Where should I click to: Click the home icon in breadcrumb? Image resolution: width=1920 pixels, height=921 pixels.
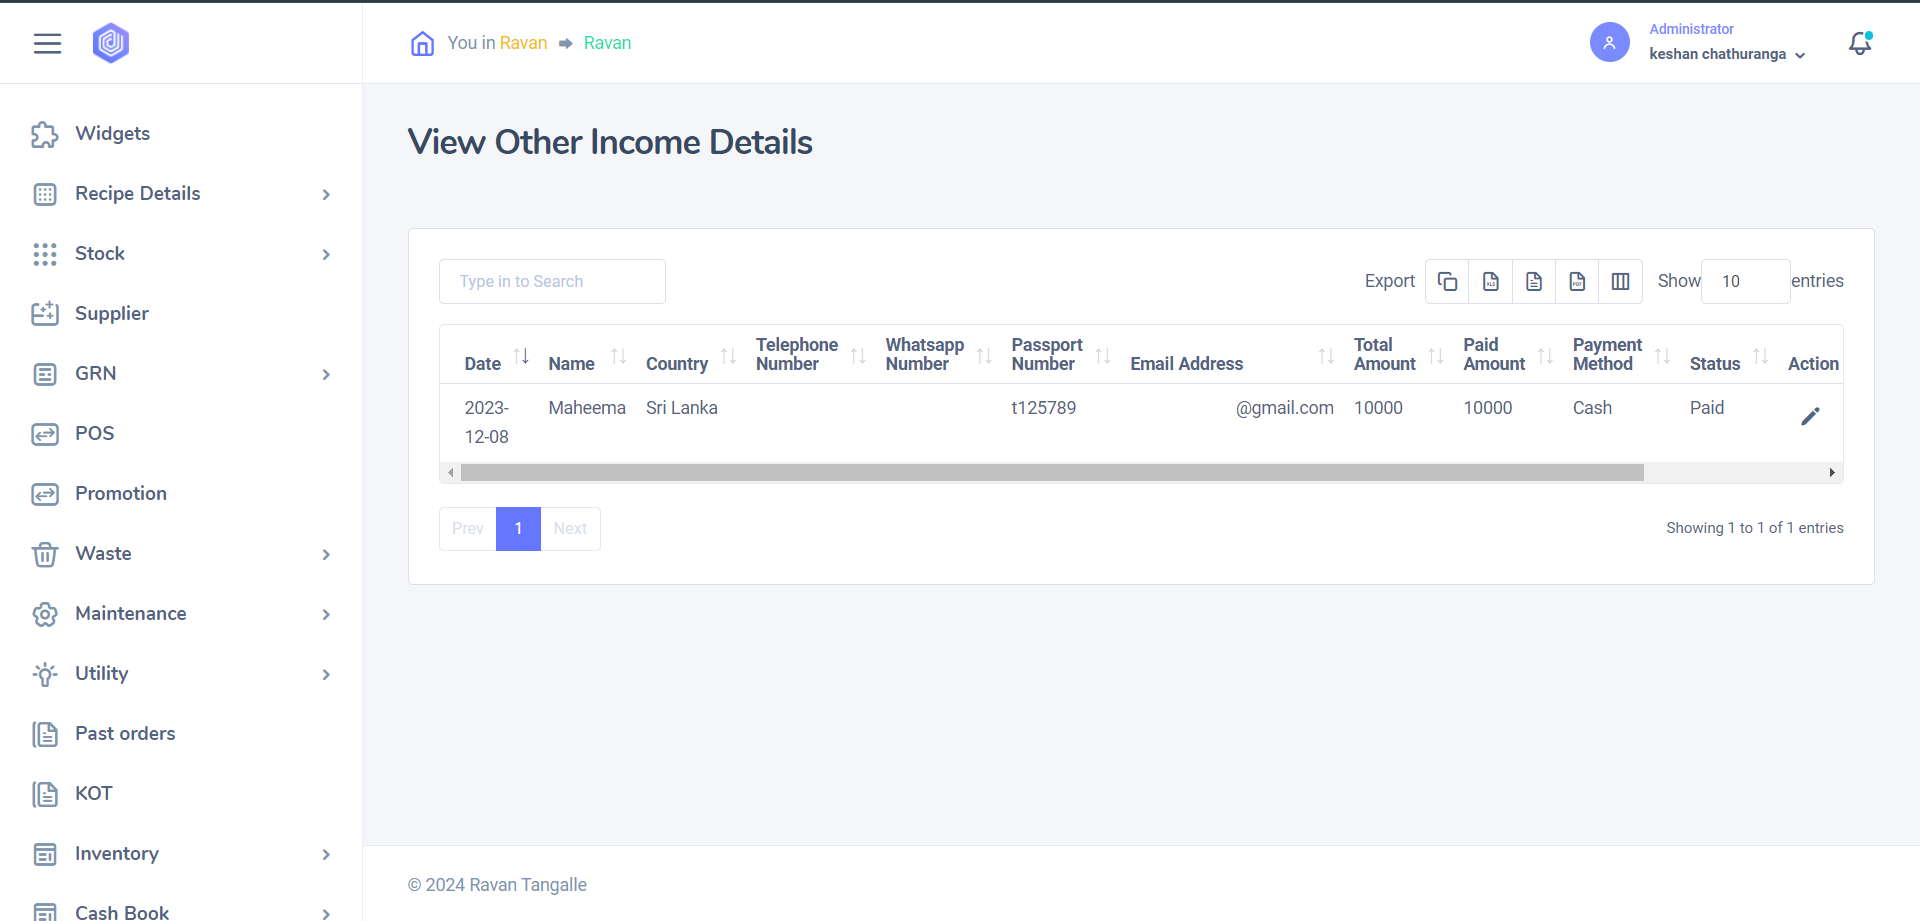click(422, 43)
